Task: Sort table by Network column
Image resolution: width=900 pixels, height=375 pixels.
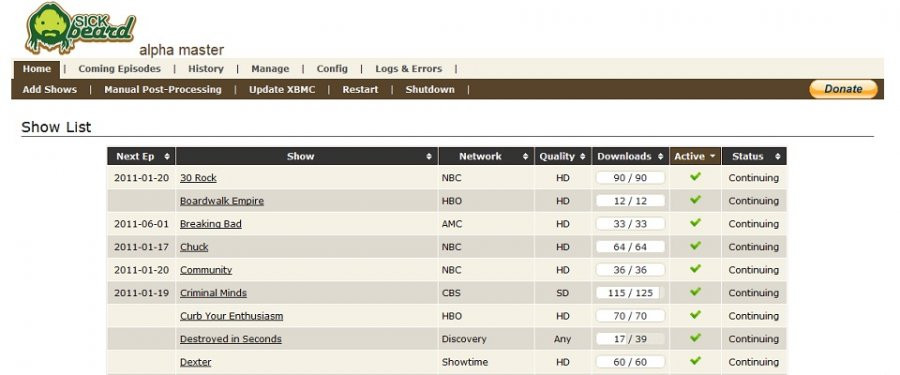Action: pyautogui.click(x=486, y=156)
